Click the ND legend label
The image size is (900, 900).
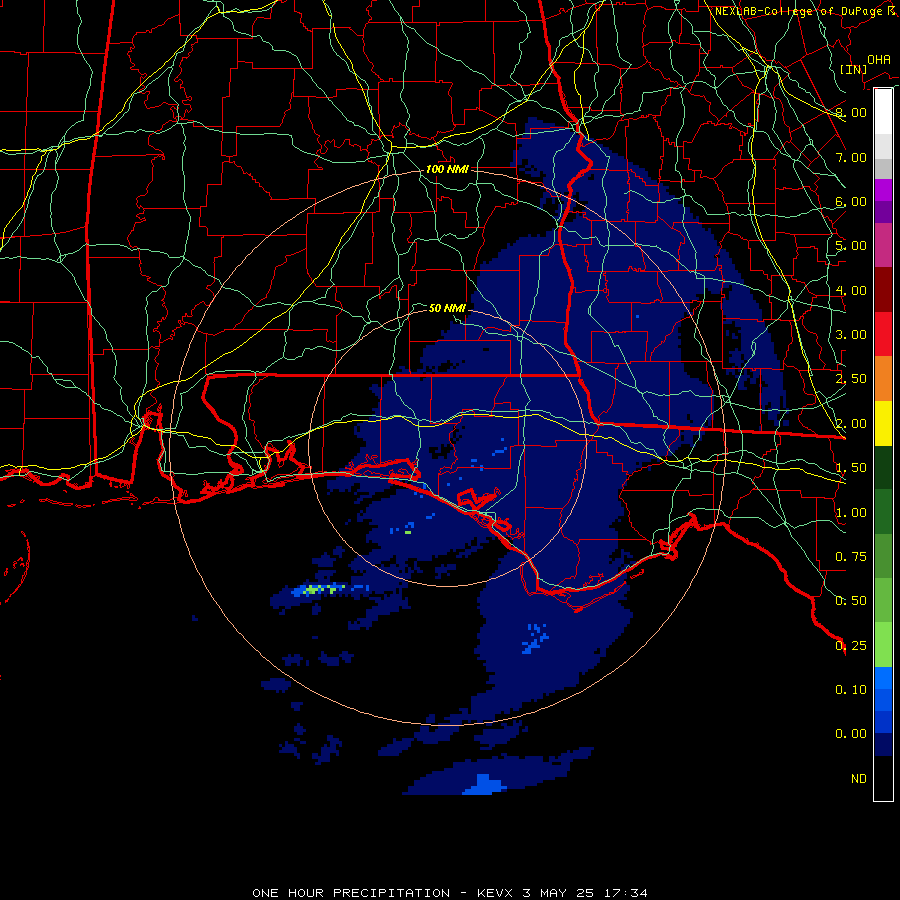tap(859, 779)
